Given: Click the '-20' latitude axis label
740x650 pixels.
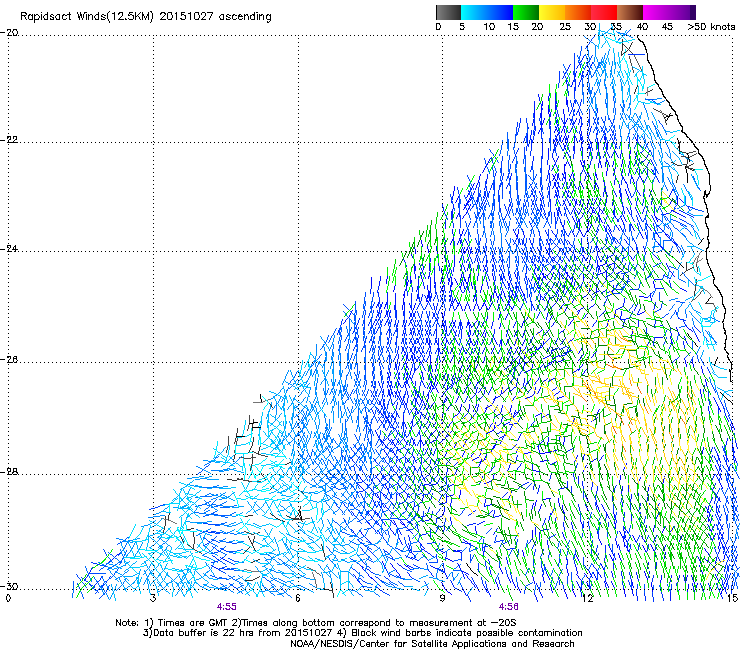Looking at the screenshot, I should 9,33.
